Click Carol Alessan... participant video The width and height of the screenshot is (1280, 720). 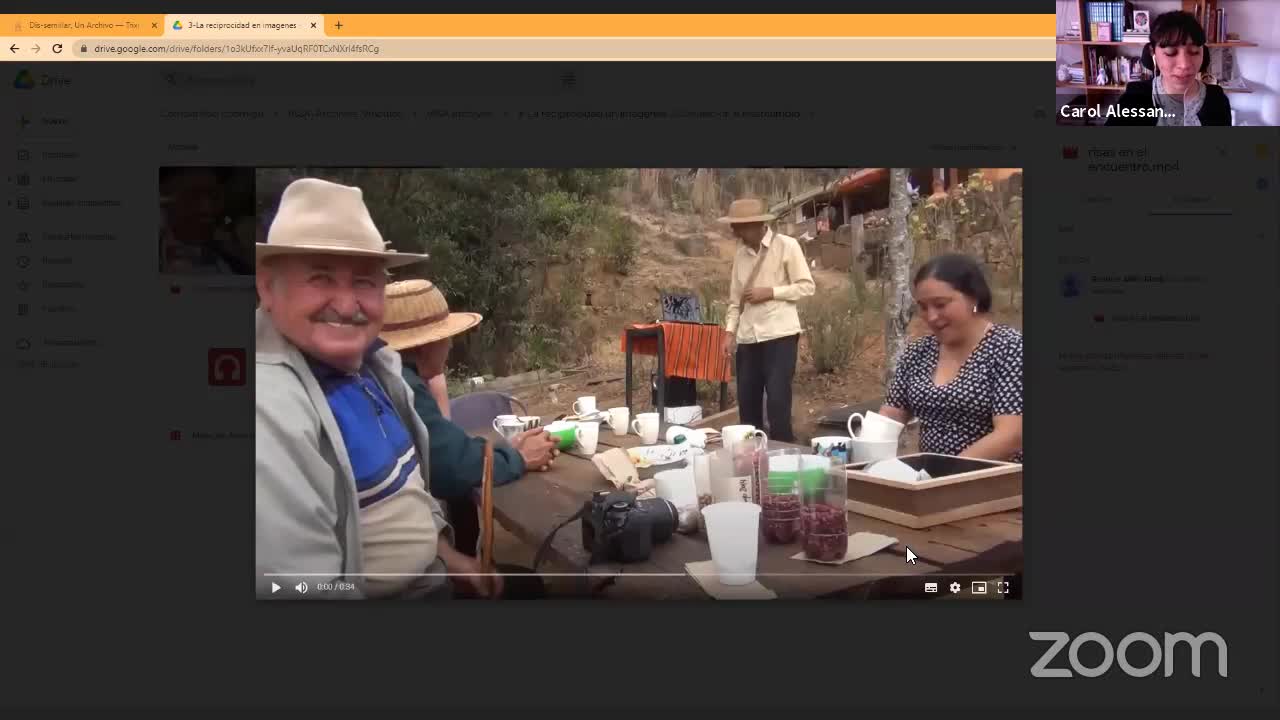point(1168,63)
